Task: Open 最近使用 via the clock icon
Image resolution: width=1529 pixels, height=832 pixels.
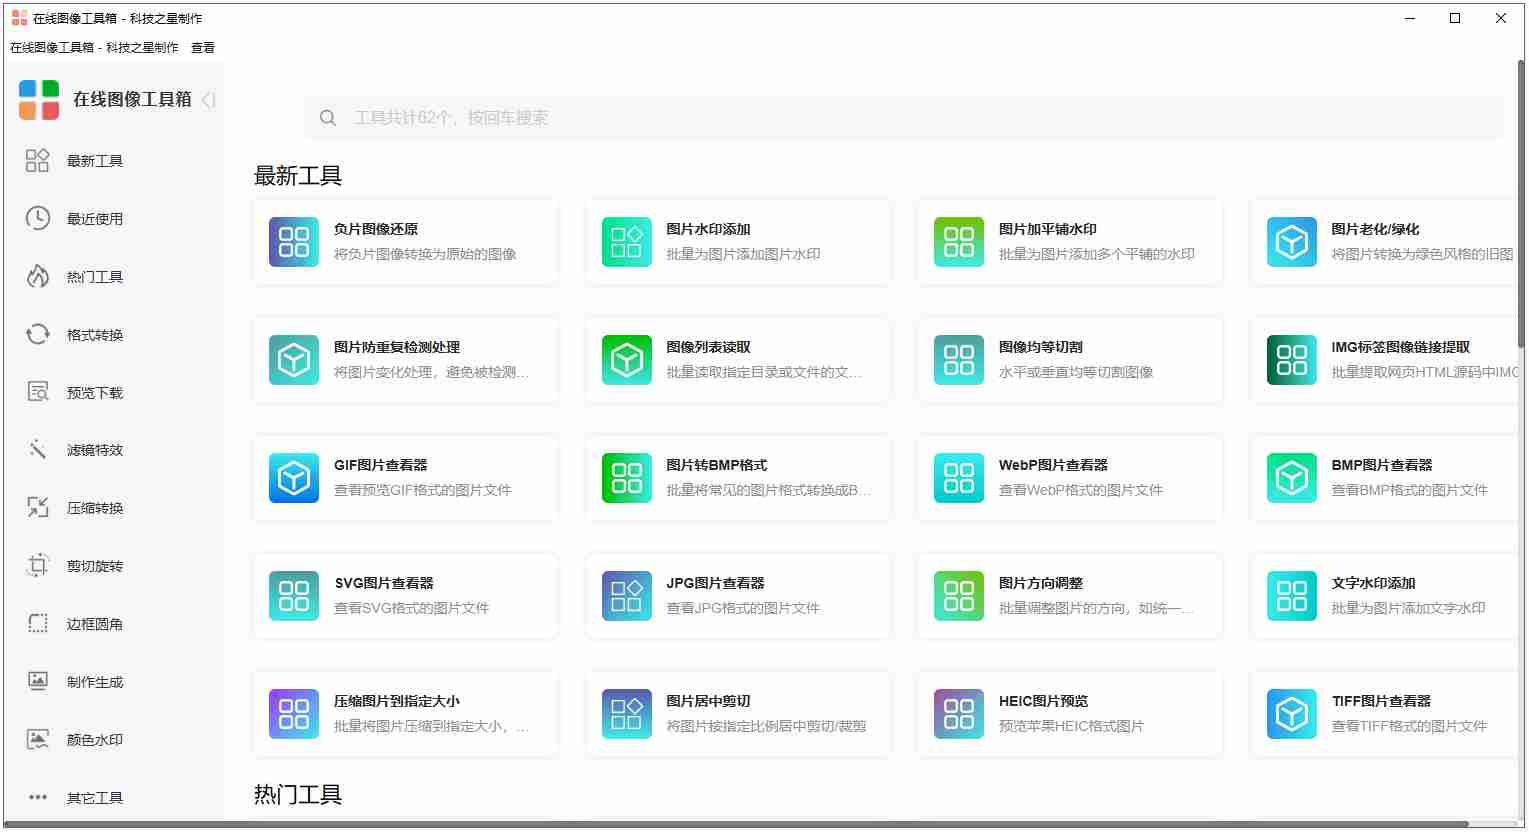Action: [x=37, y=218]
